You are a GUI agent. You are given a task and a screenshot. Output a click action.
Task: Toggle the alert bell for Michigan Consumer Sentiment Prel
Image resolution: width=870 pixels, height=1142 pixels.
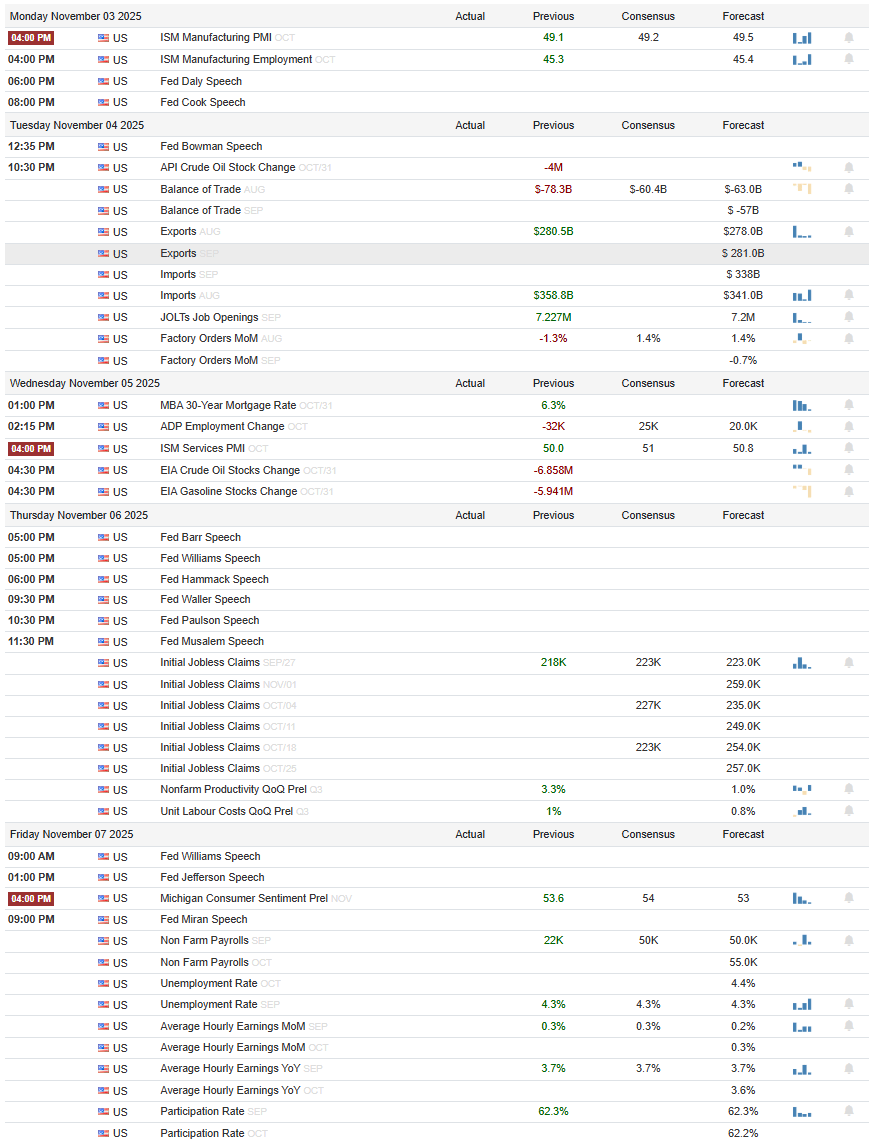tap(849, 899)
